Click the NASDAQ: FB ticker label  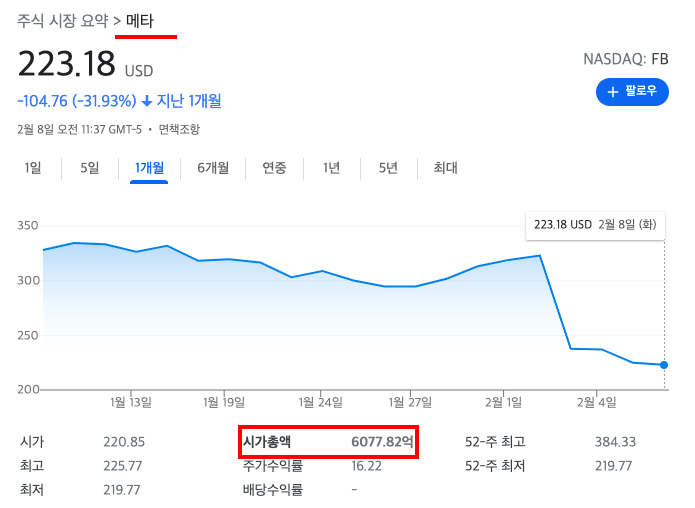pos(625,59)
